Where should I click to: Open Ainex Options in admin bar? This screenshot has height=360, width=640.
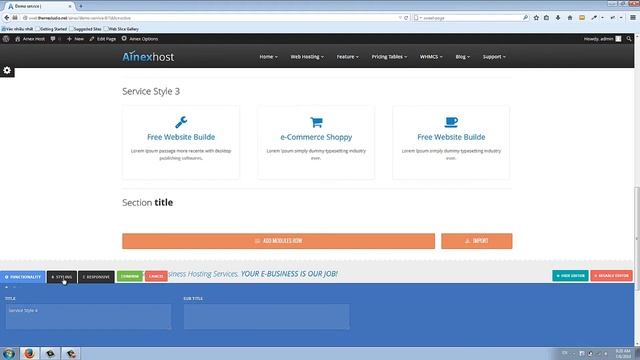tap(140, 39)
